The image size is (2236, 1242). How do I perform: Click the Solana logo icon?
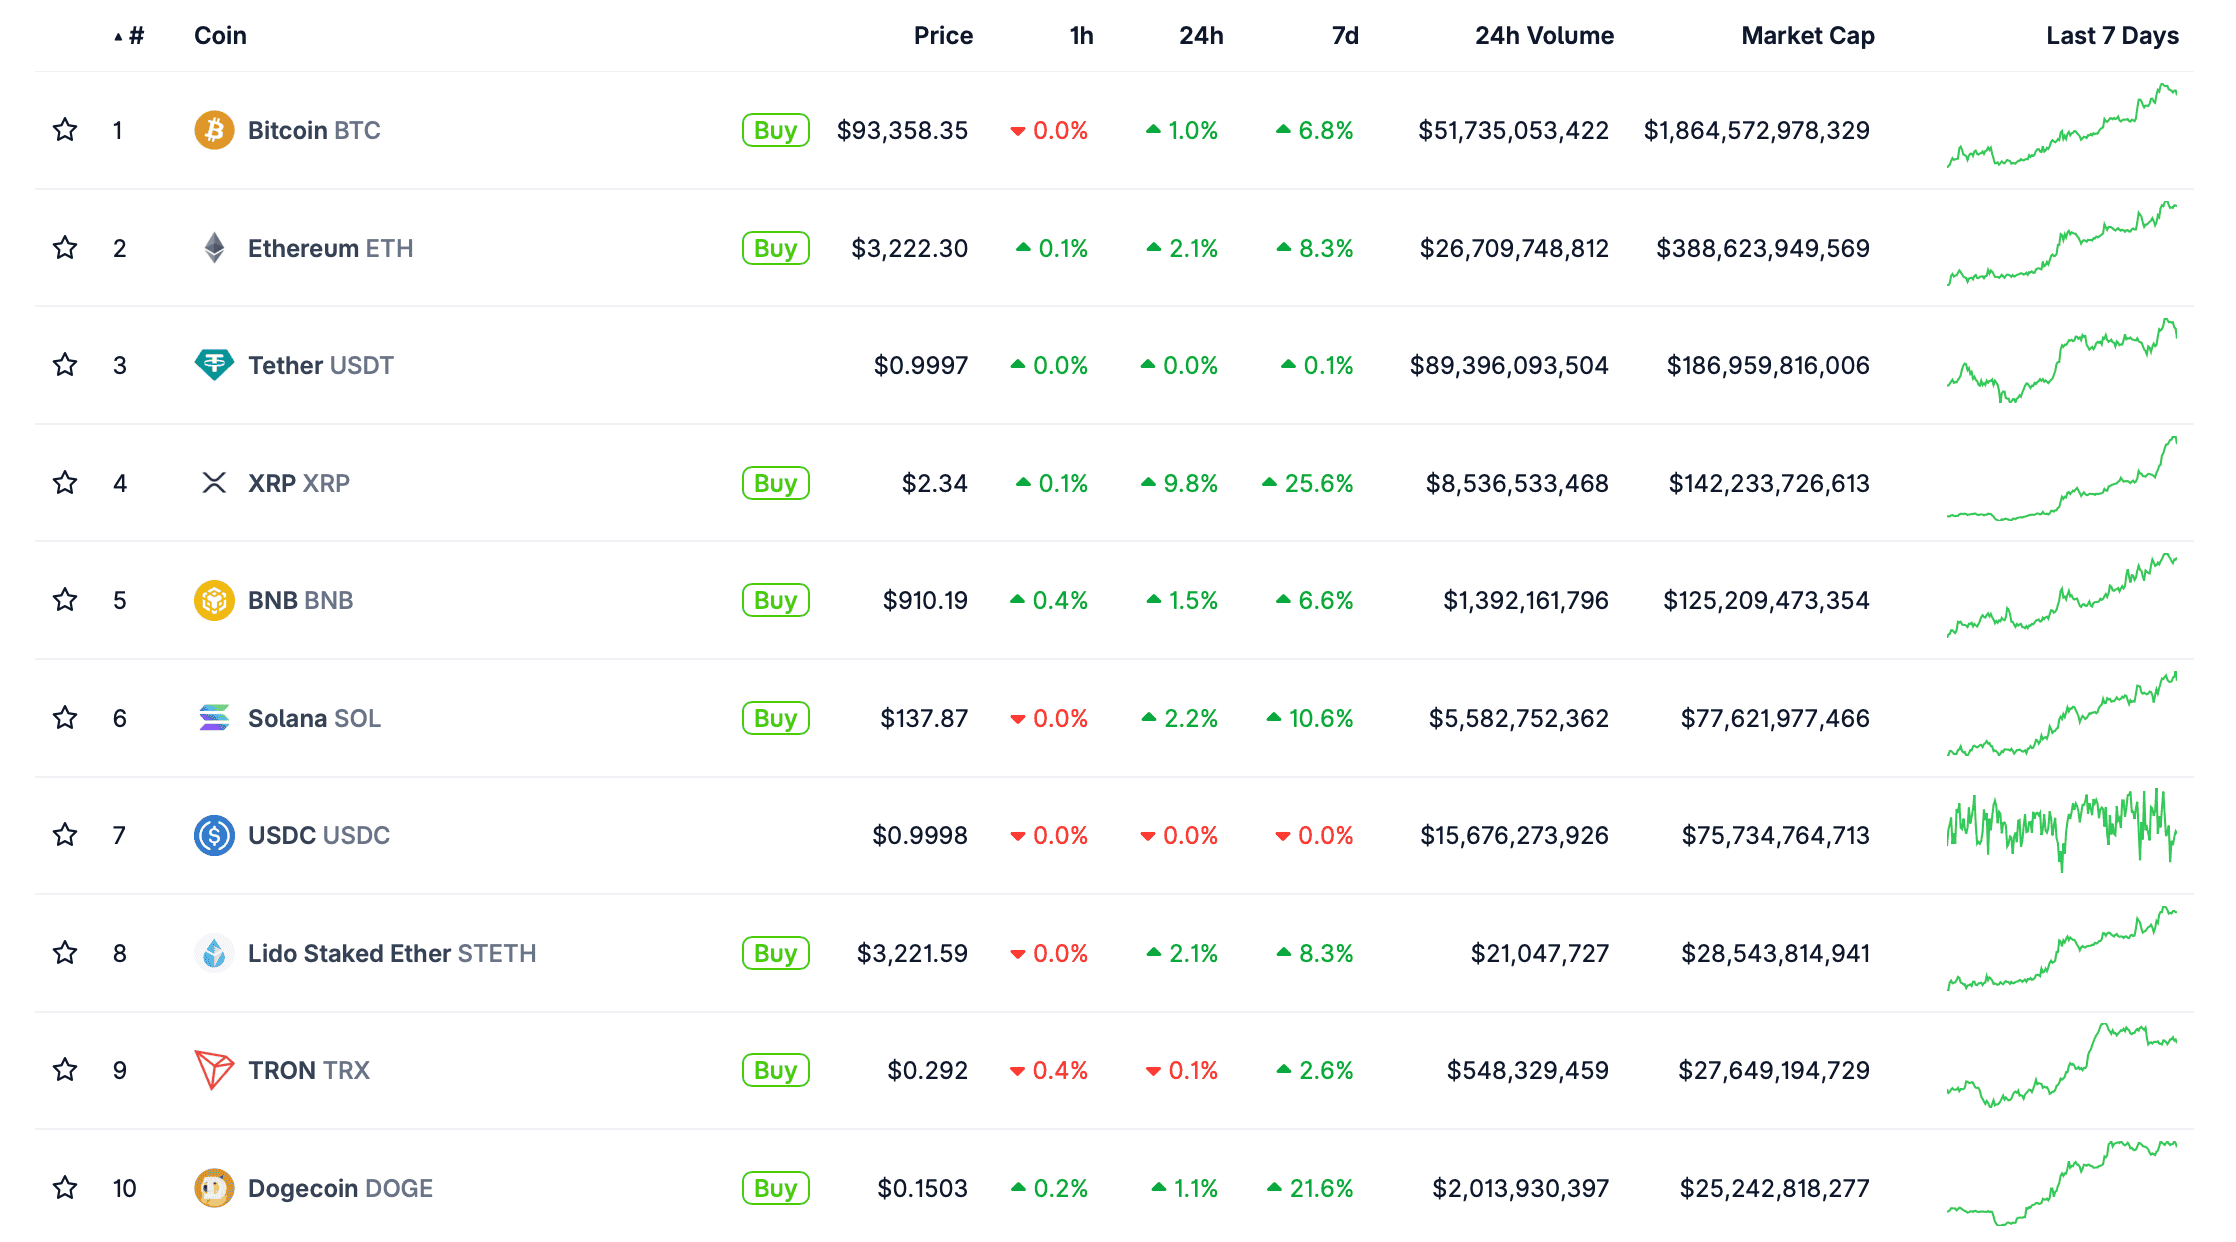coord(214,718)
